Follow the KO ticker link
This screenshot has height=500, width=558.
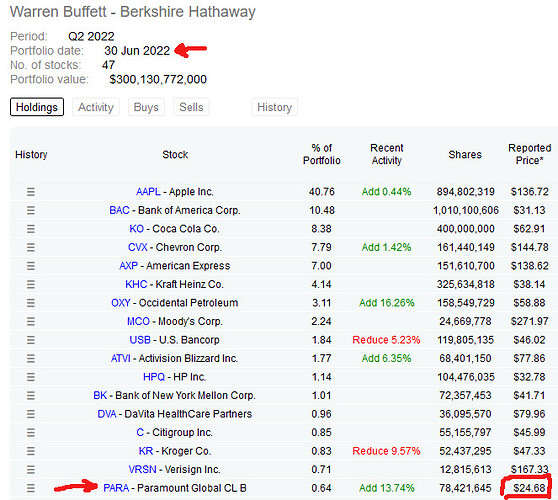(137, 229)
